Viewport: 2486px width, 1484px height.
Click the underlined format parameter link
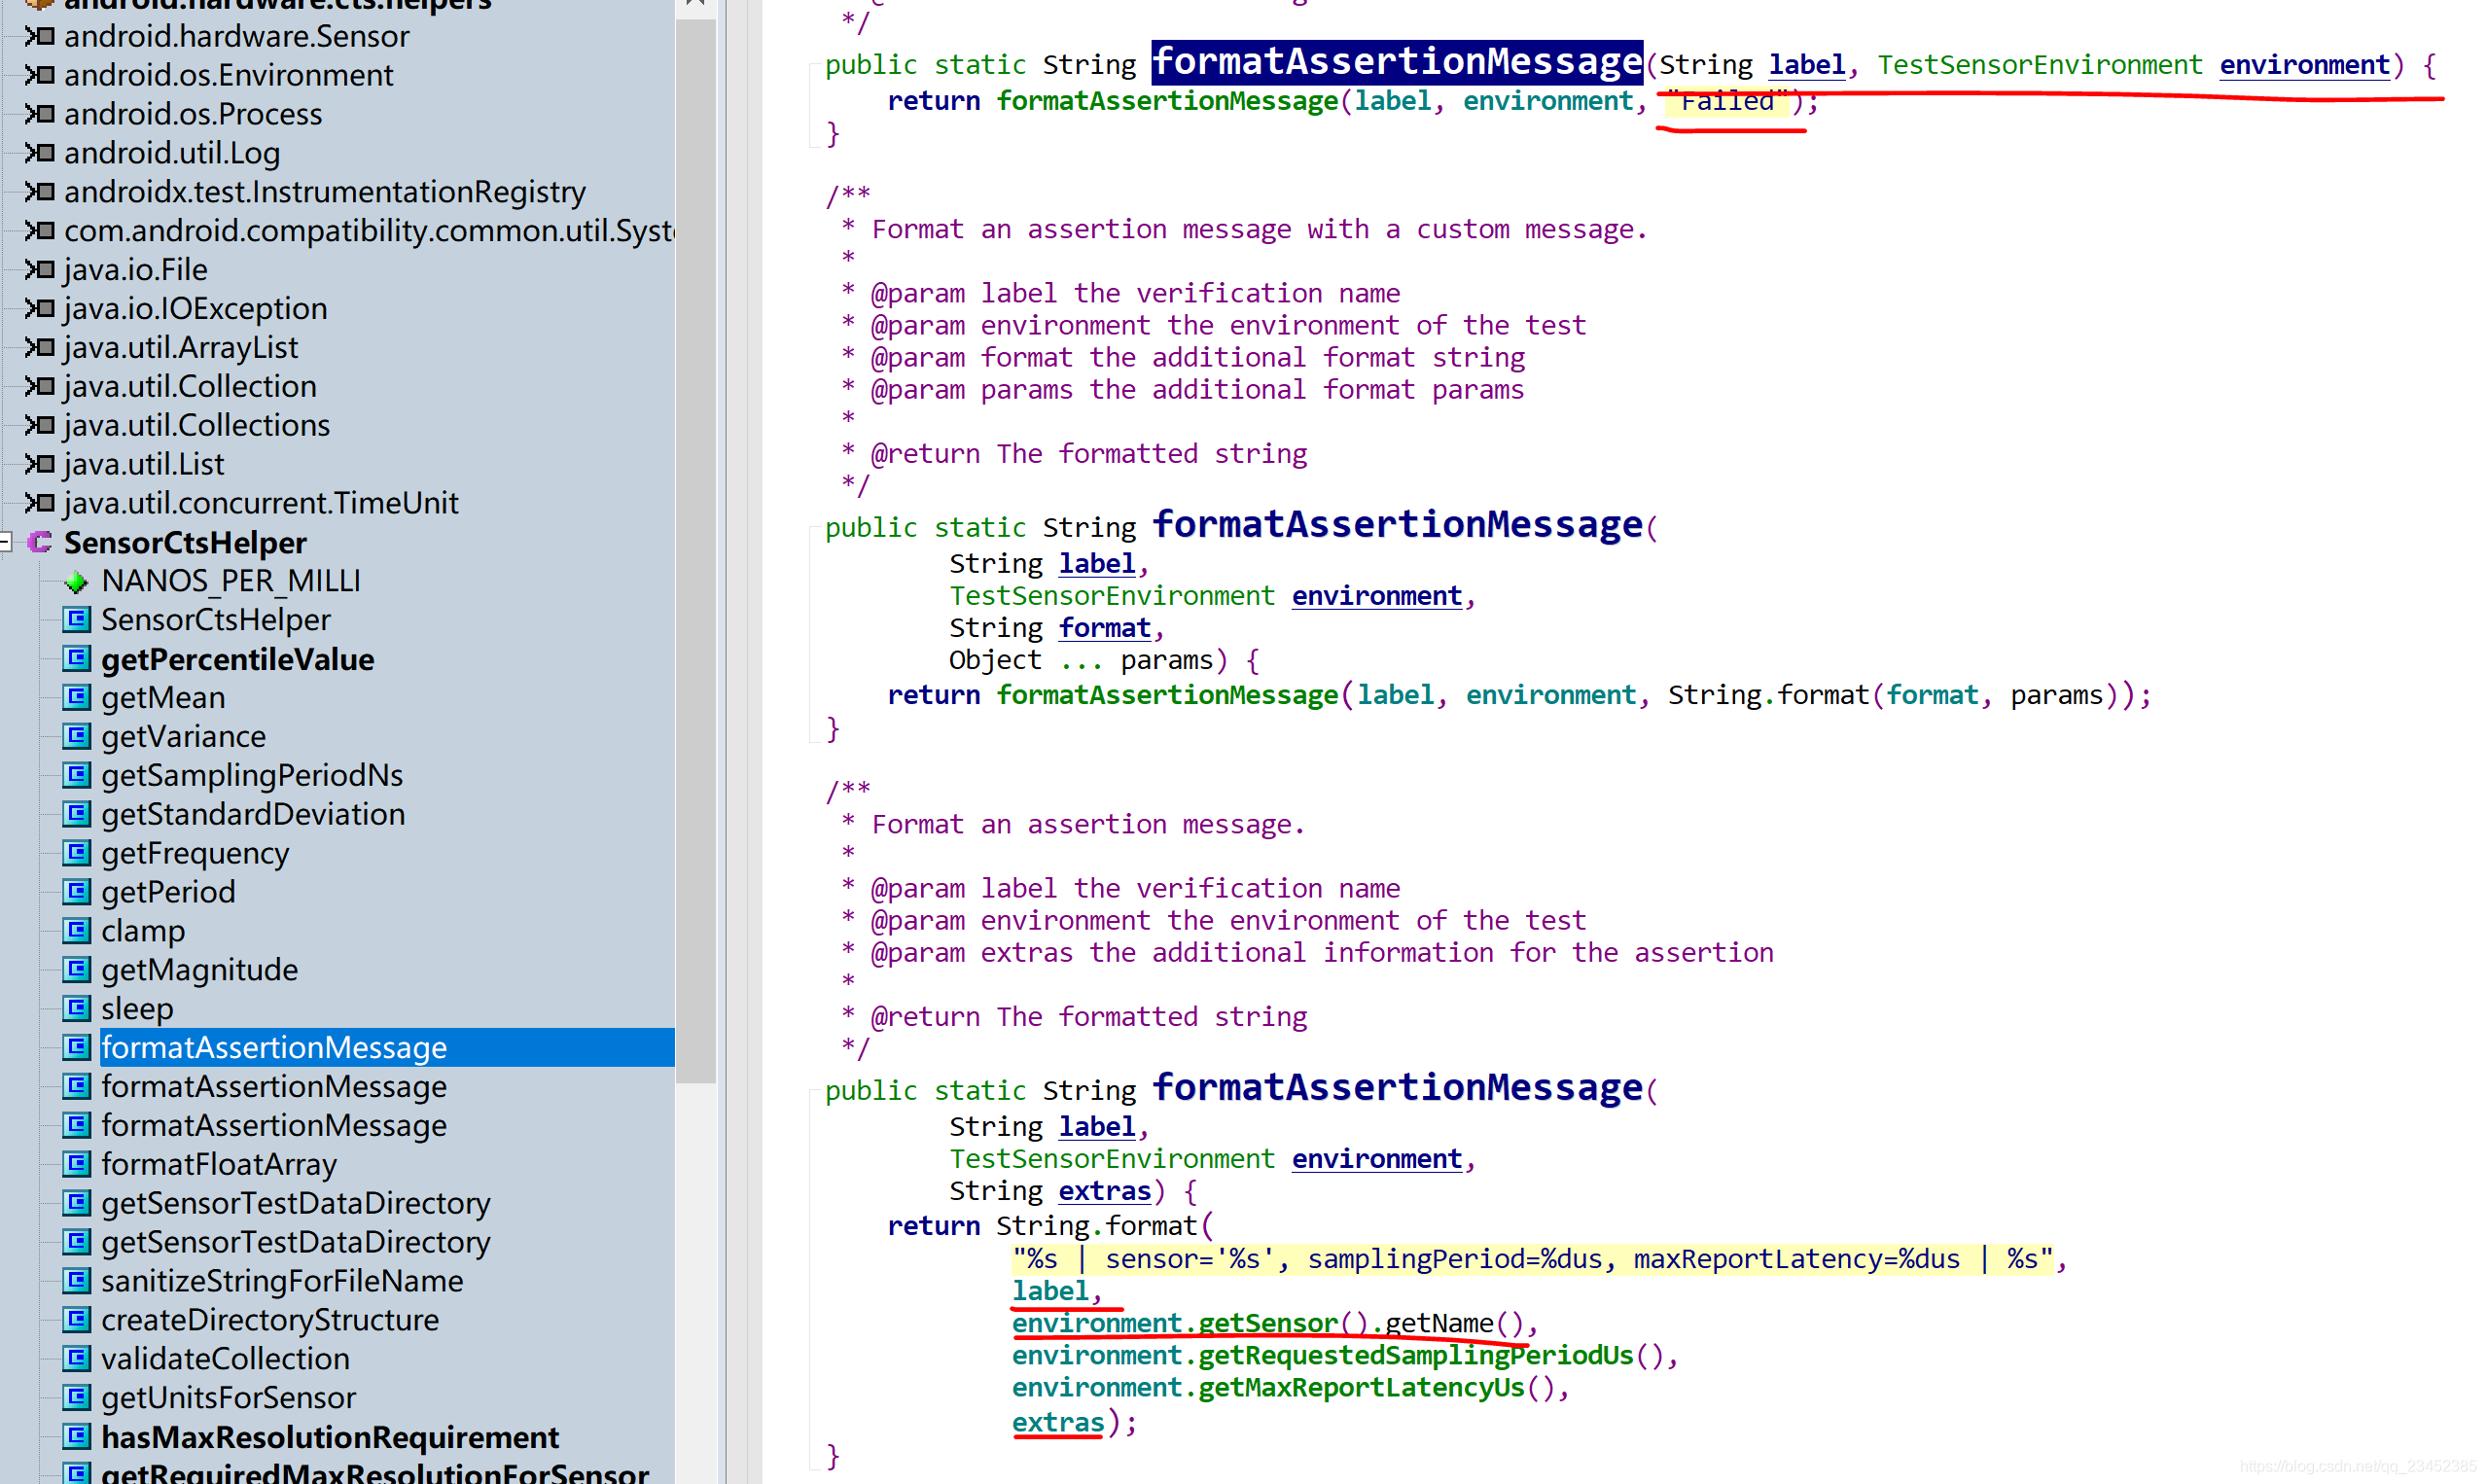pos(1104,628)
